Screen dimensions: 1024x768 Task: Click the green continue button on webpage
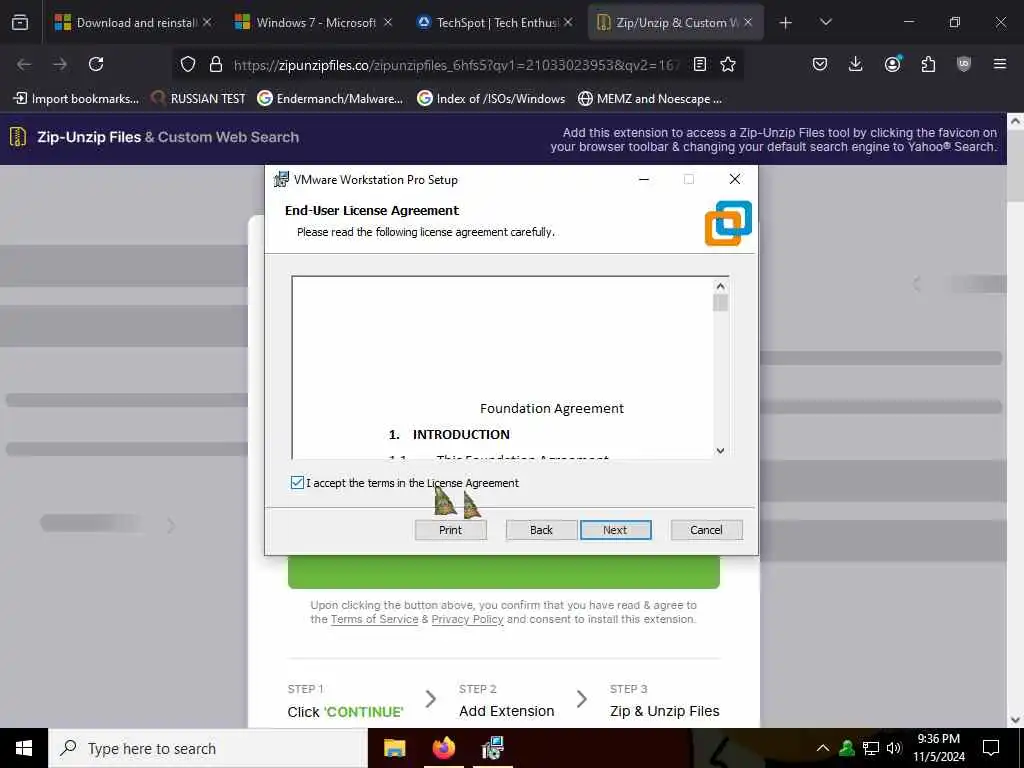(x=504, y=572)
